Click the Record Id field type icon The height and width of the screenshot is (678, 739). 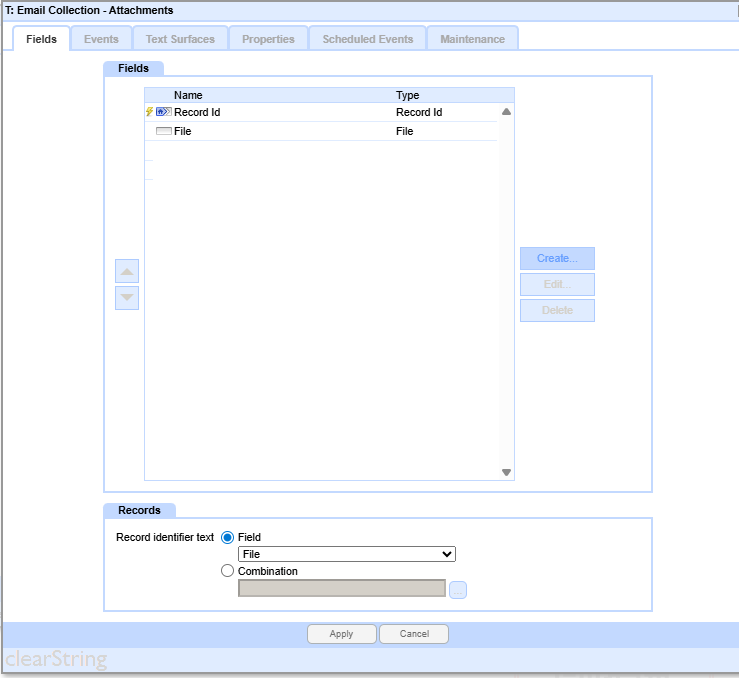[x=163, y=112]
